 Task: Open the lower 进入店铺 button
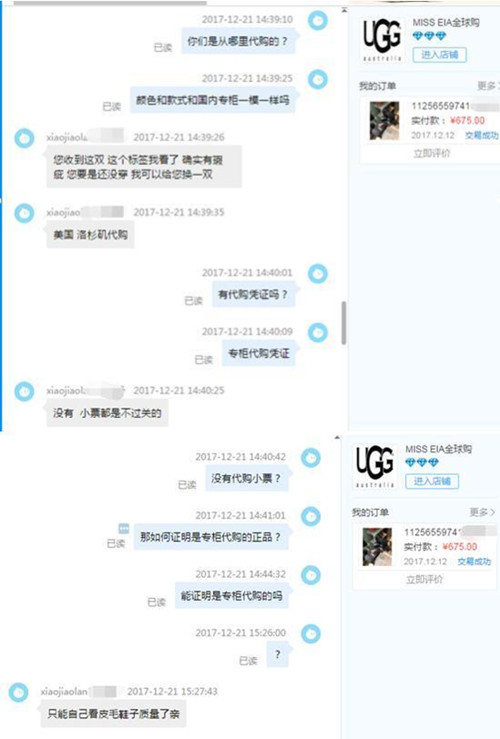pos(432,481)
